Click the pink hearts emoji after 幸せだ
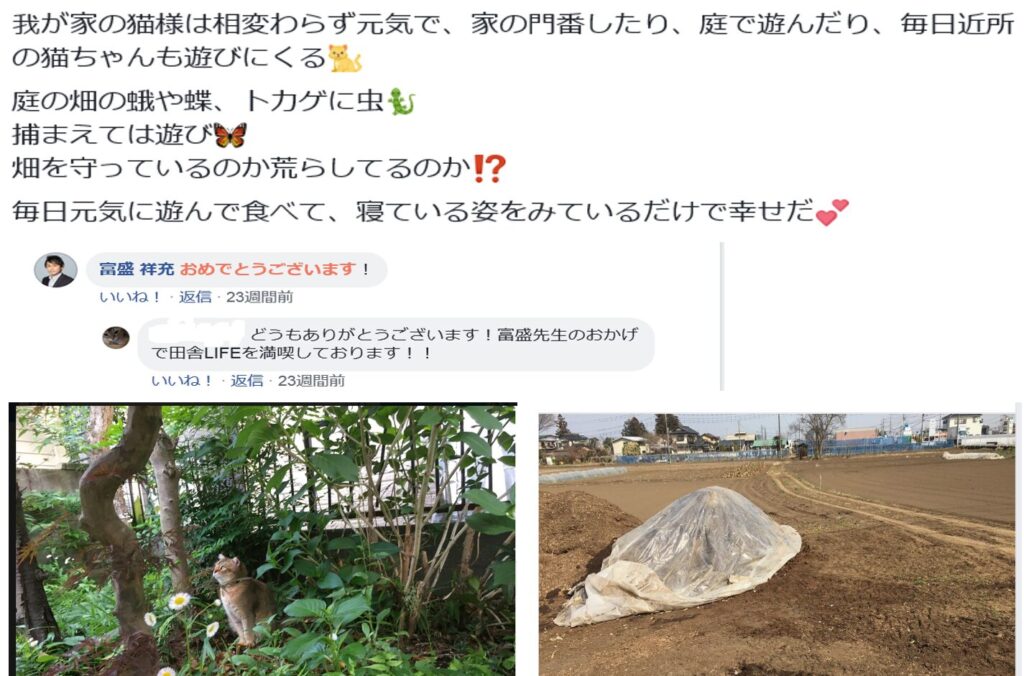1024x676 pixels. [832, 212]
